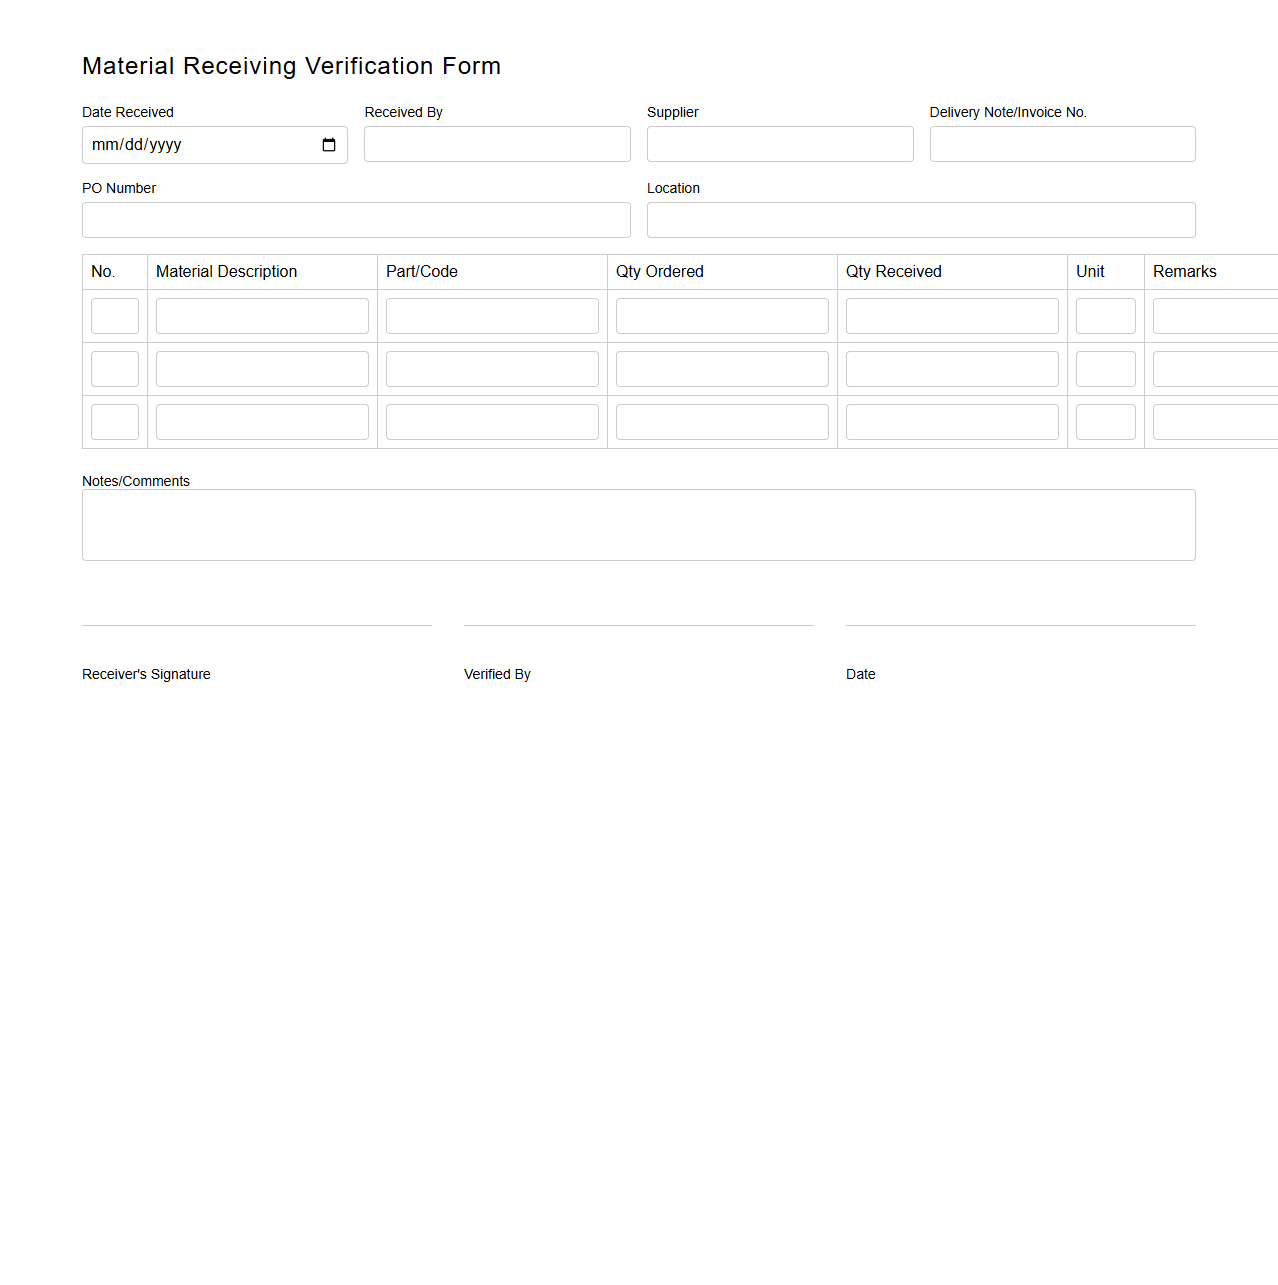Click the first row Unit field

click(x=1105, y=315)
